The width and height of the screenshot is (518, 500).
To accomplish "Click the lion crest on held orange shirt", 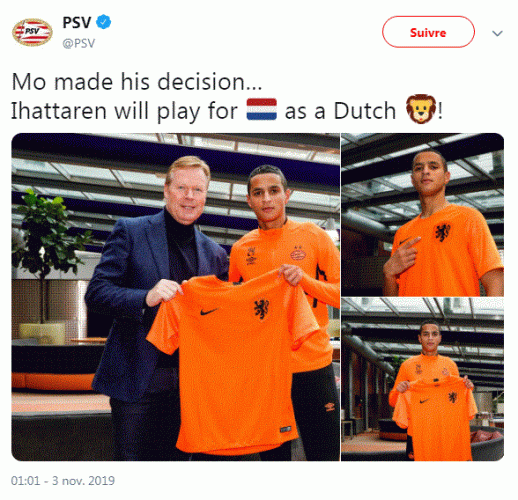I will (x=262, y=309).
